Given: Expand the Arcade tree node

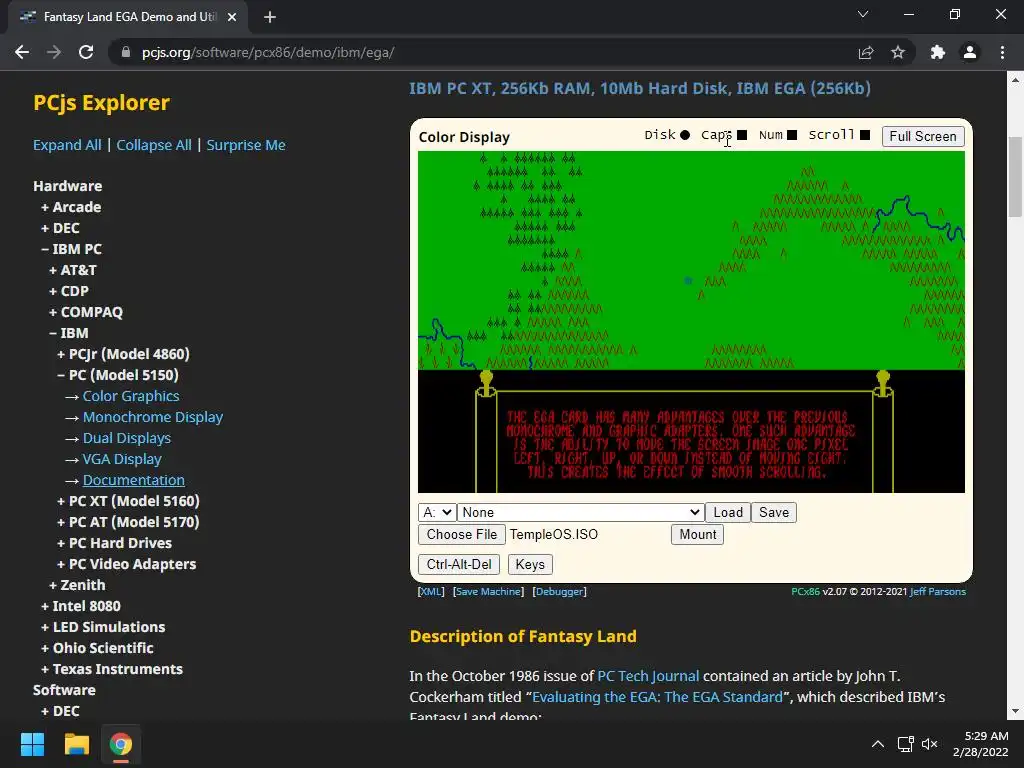Looking at the screenshot, I should 71,207.
